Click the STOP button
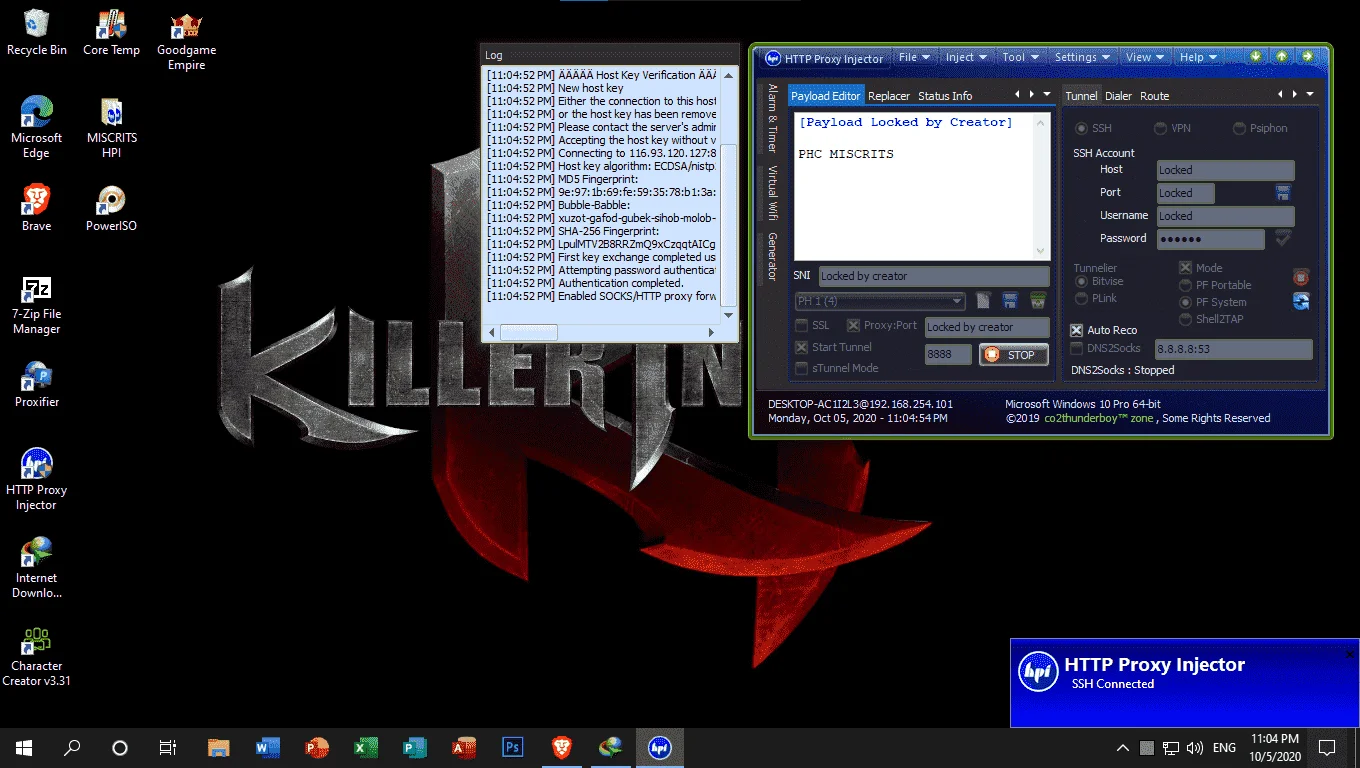 pos(1013,355)
